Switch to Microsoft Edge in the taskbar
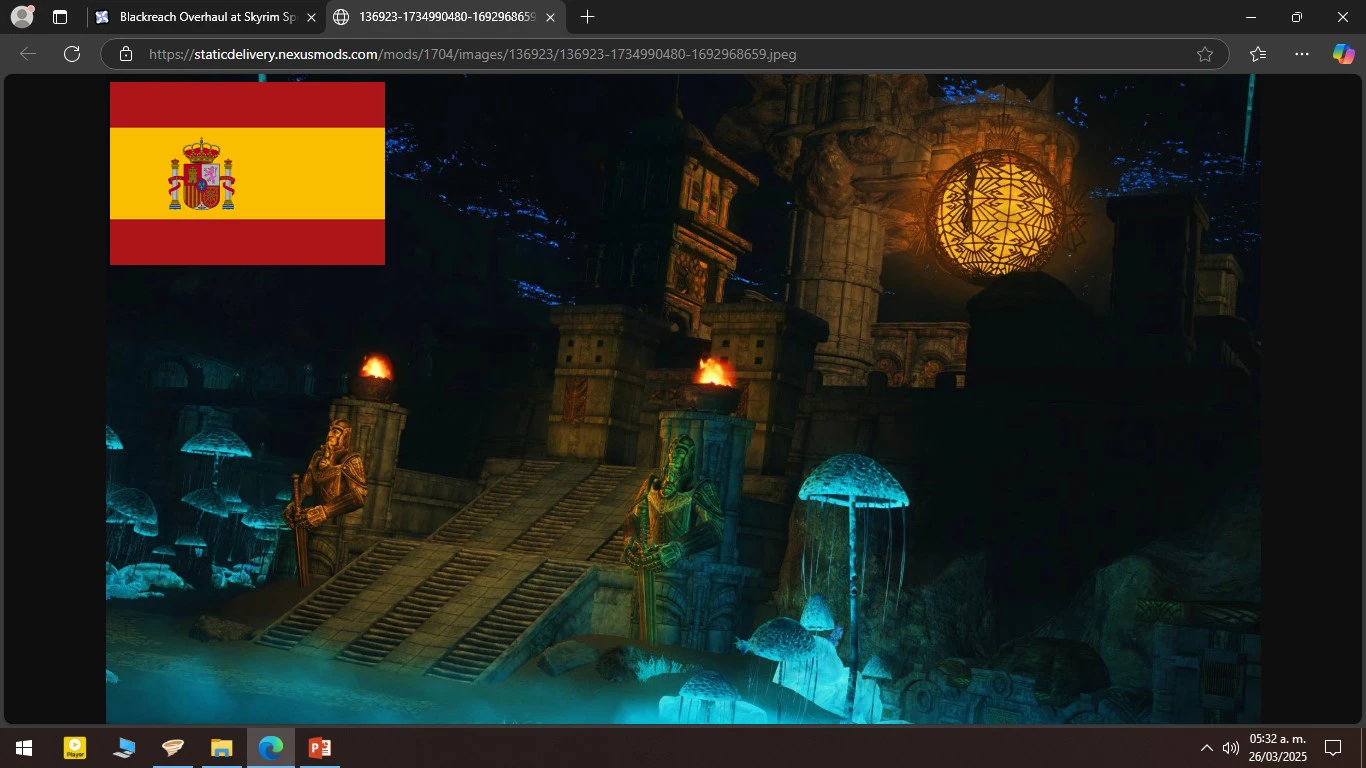1366x768 pixels. point(270,748)
